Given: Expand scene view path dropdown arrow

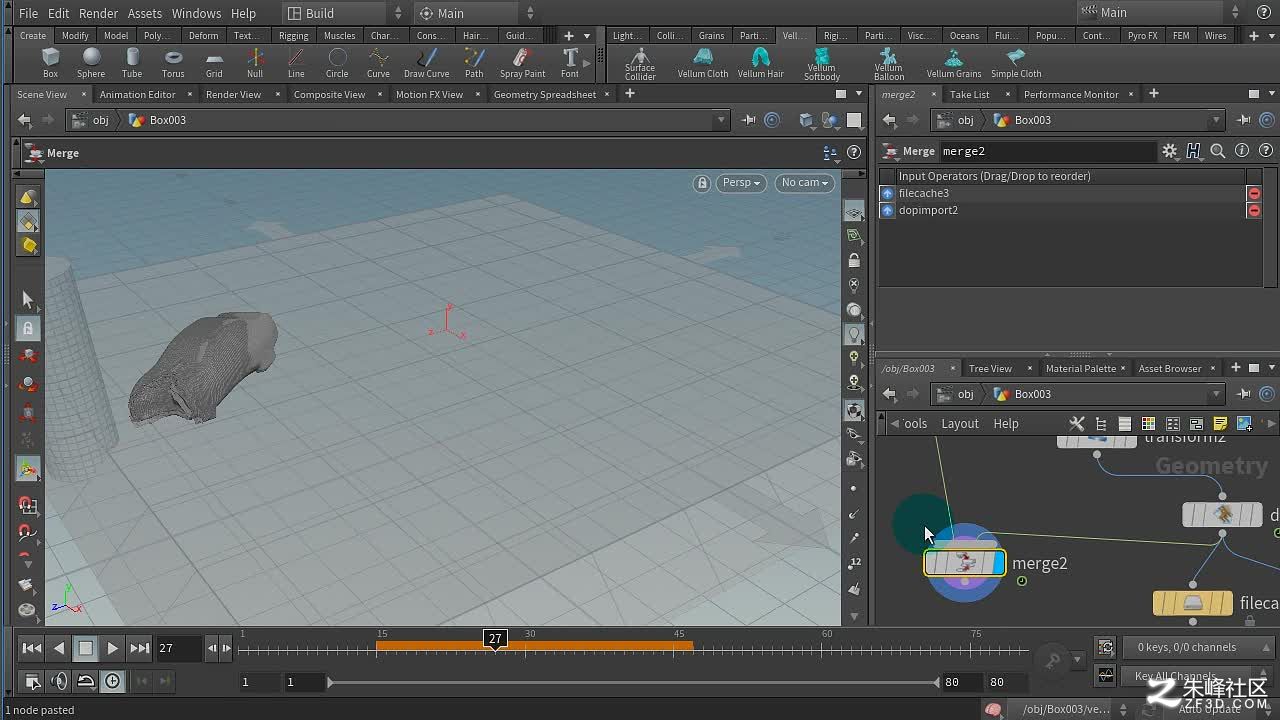Looking at the screenshot, I should point(720,120).
